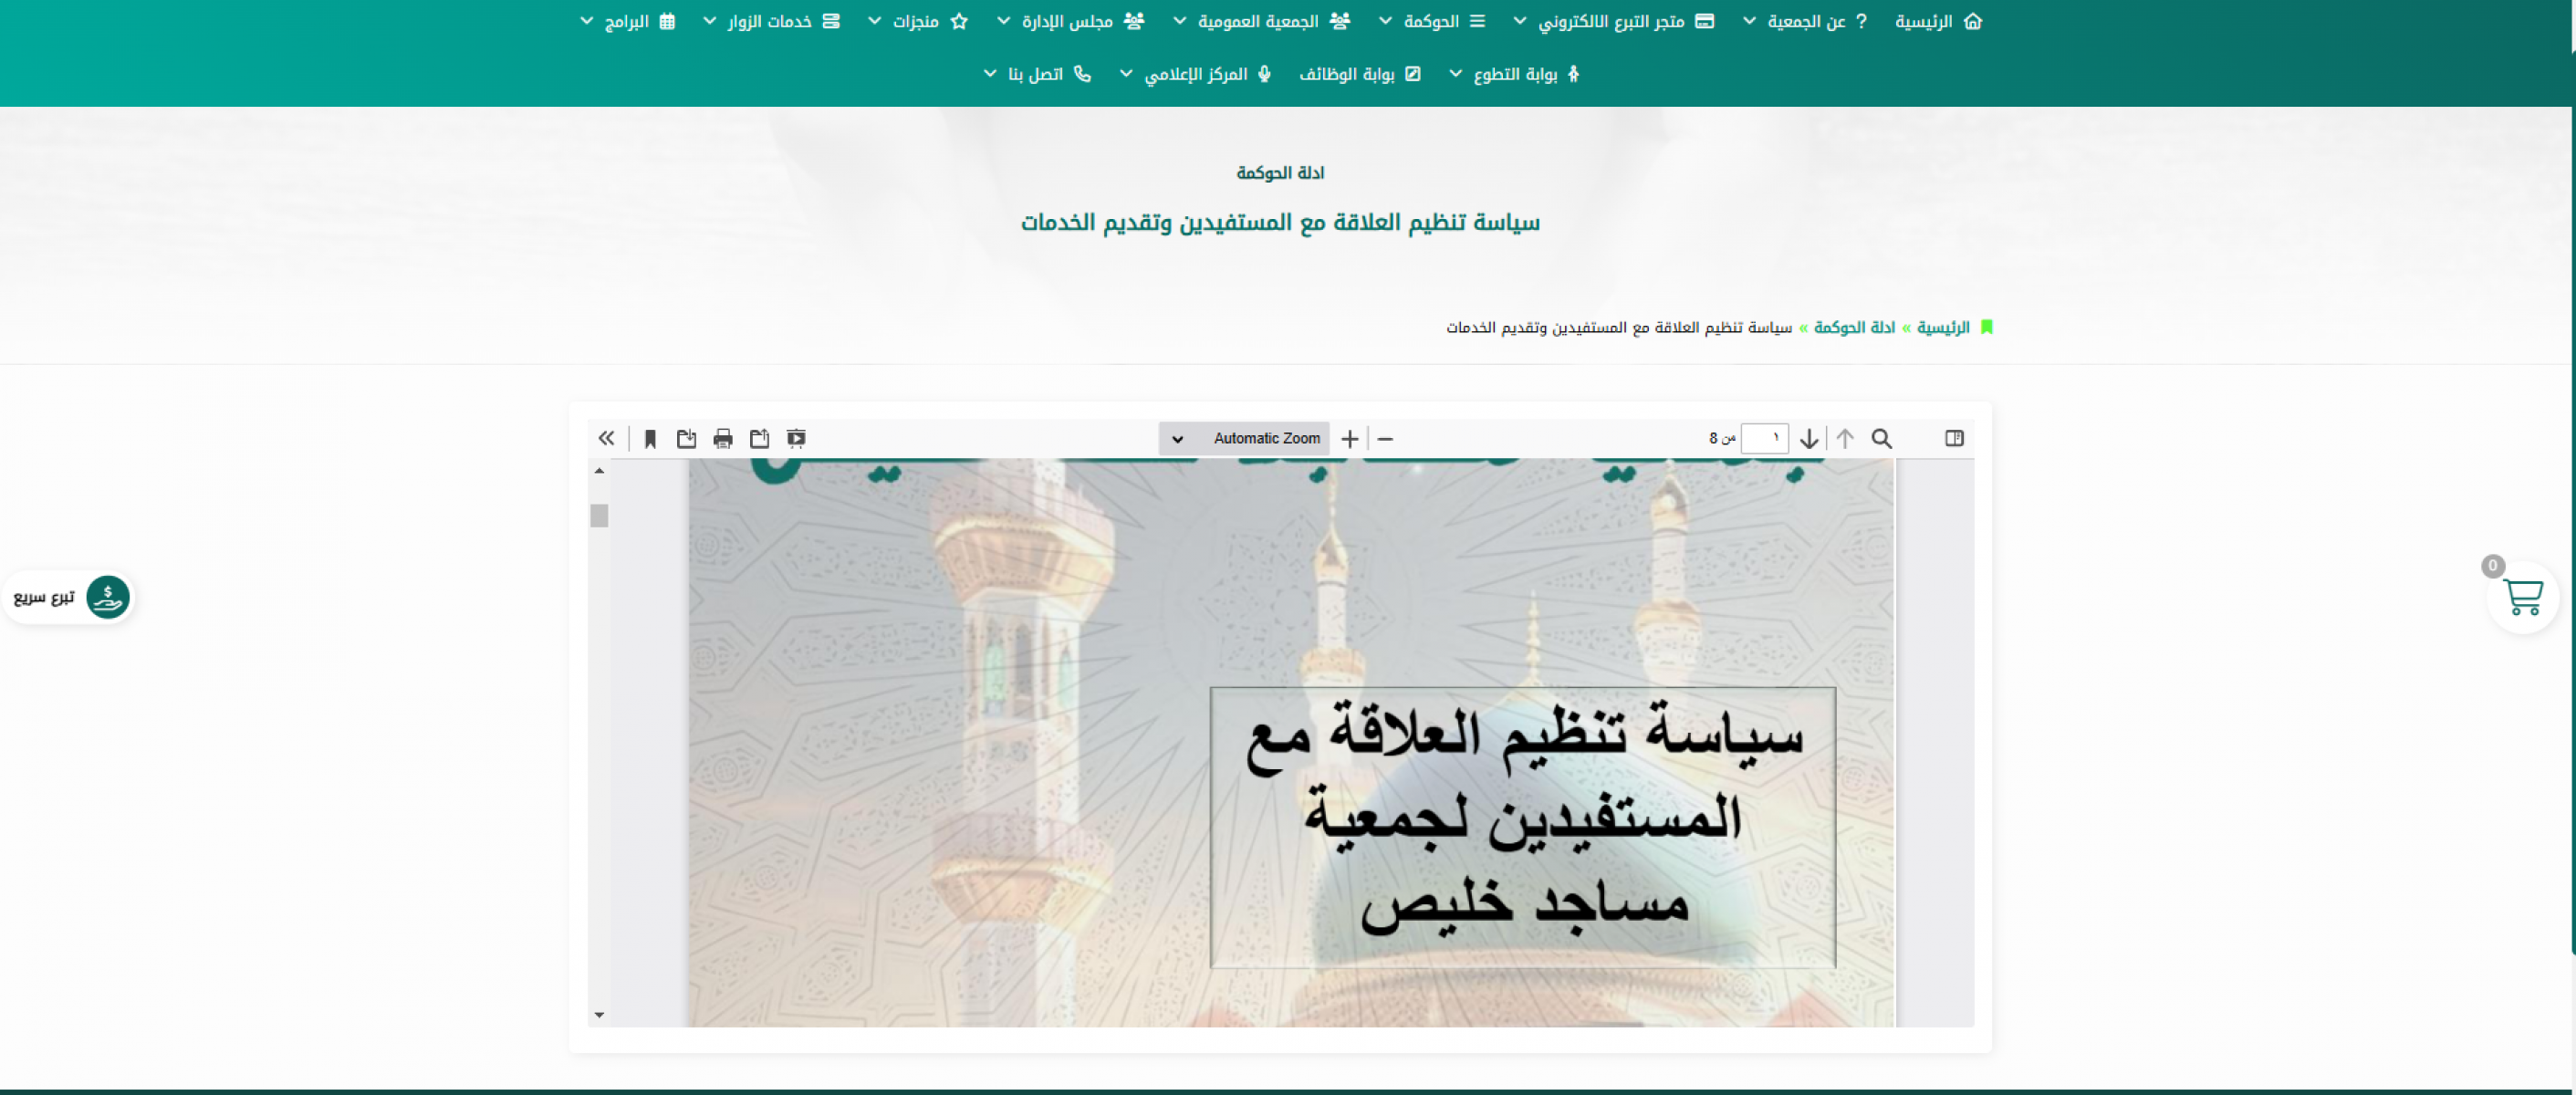Click PDF viewer scroll down arrow
This screenshot has height=1095, width=2576.
[x=599, y=1015]
